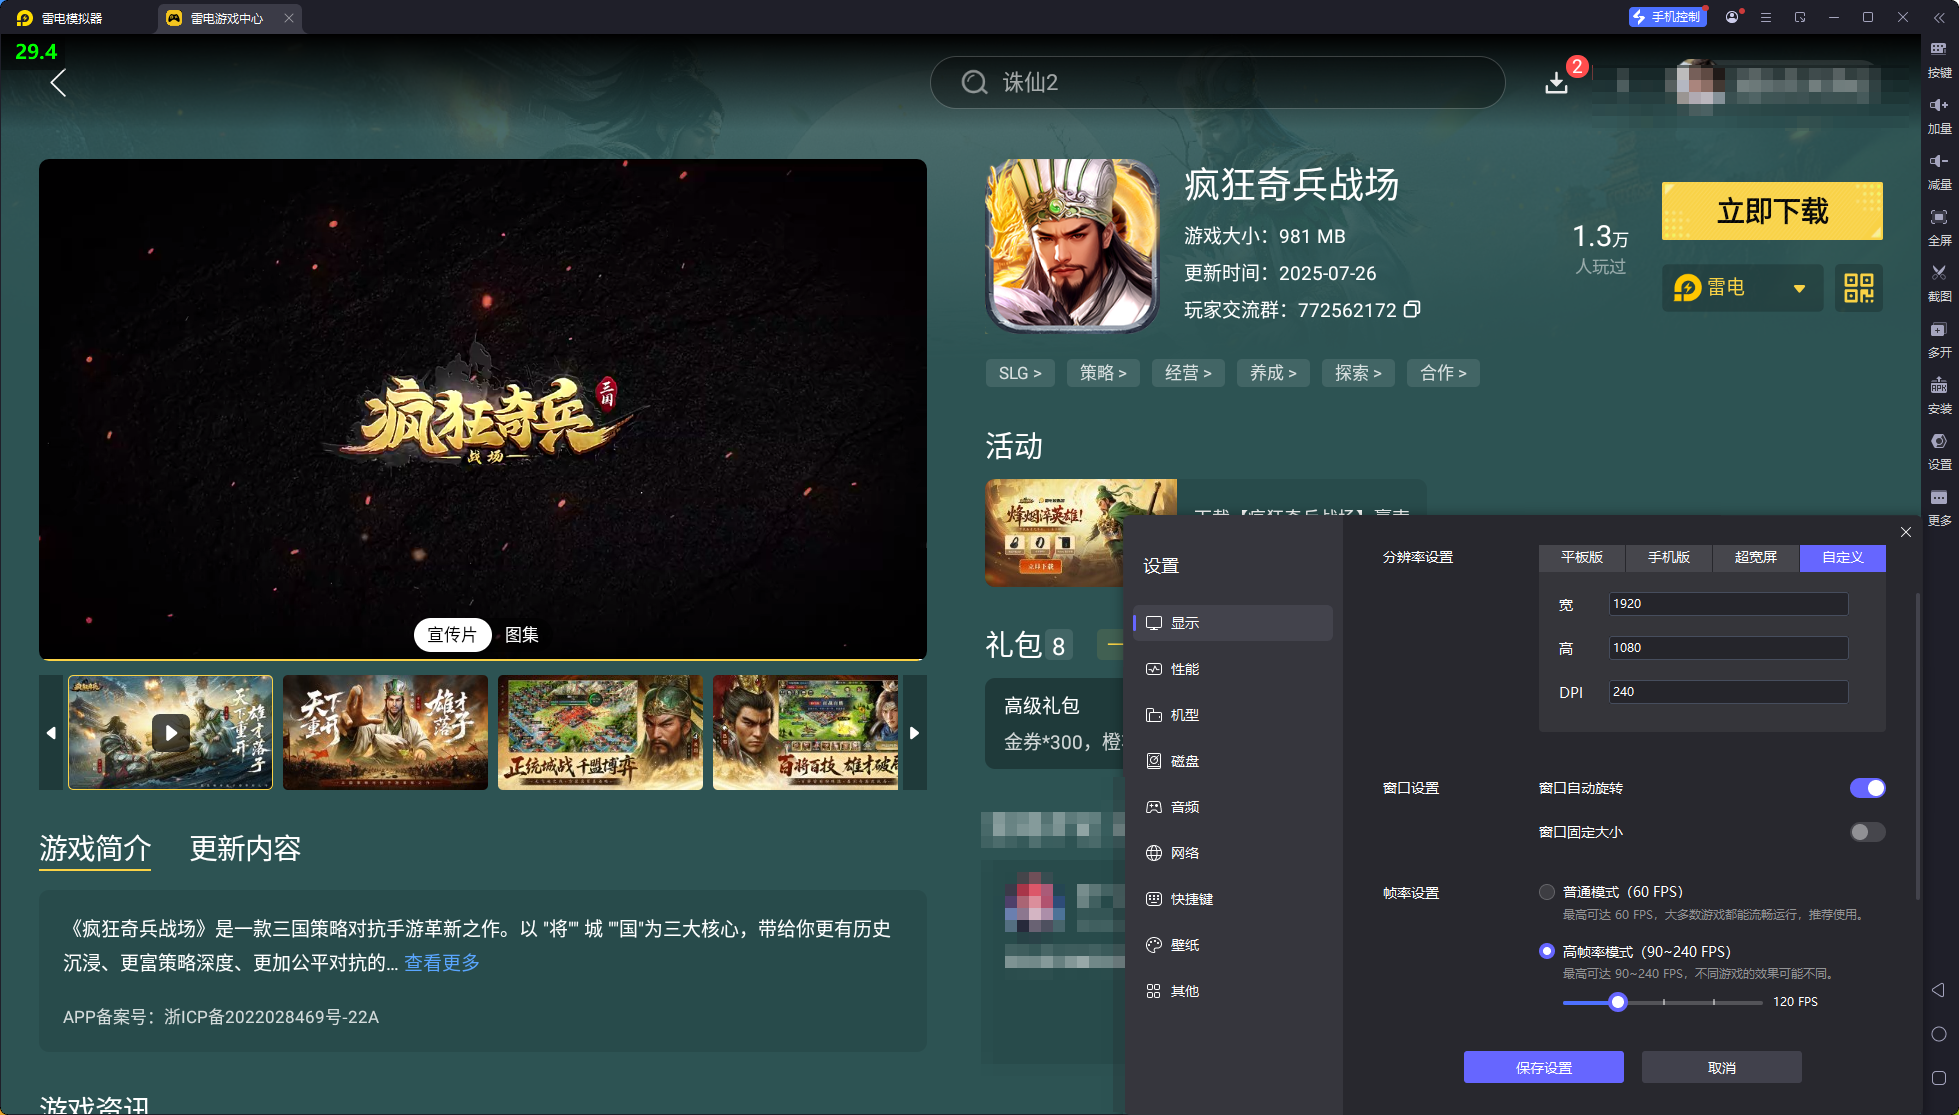1959x1115 pixels.
Task: Open the 快捷键 shortcuts settings section
Action: click(x=1233, y=899)
